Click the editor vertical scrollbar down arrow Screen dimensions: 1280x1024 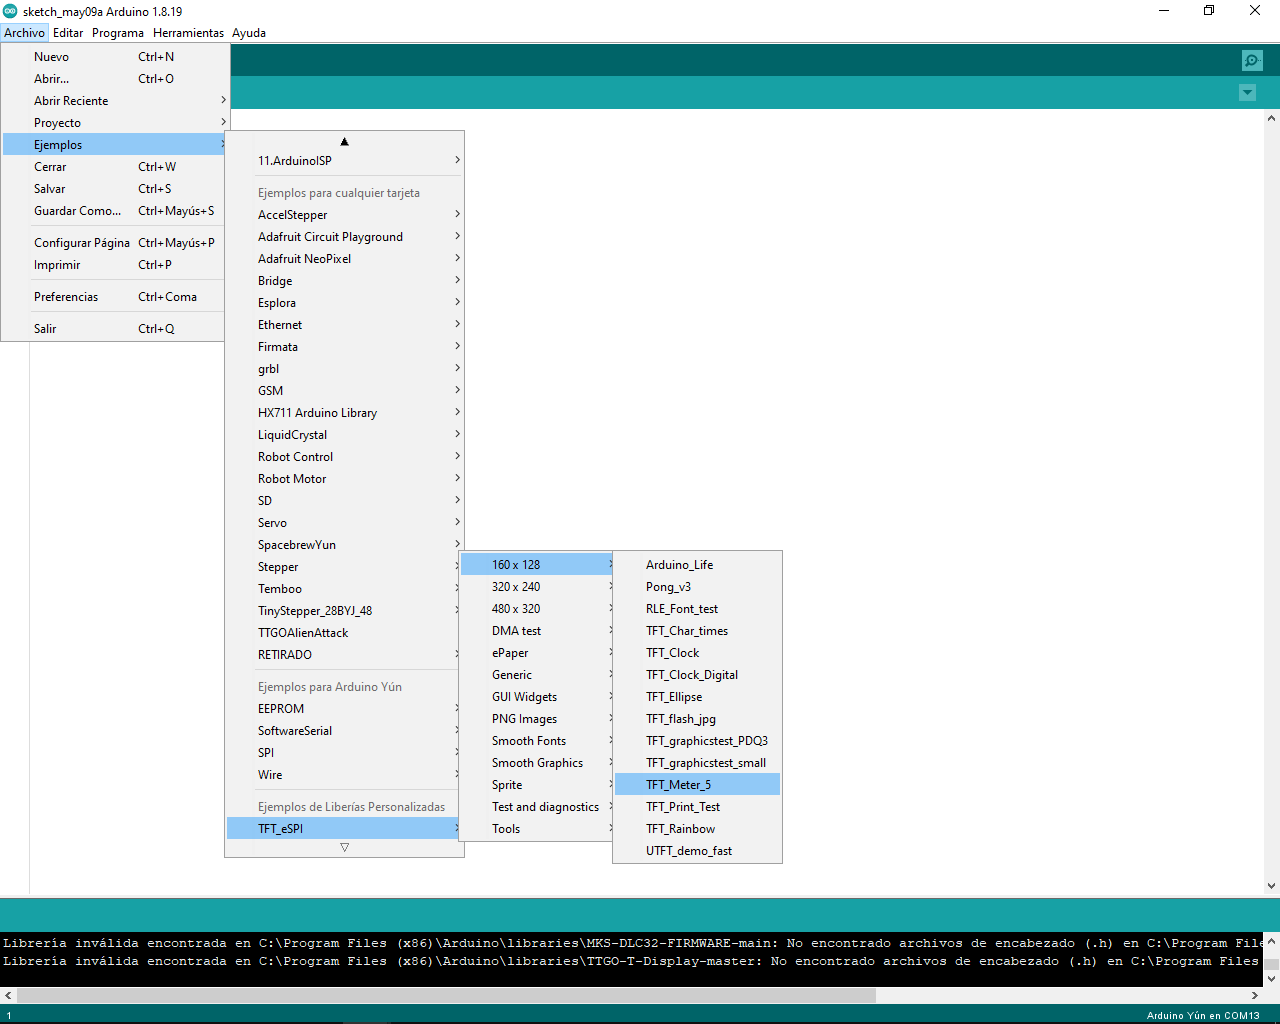coord(1272,886)
